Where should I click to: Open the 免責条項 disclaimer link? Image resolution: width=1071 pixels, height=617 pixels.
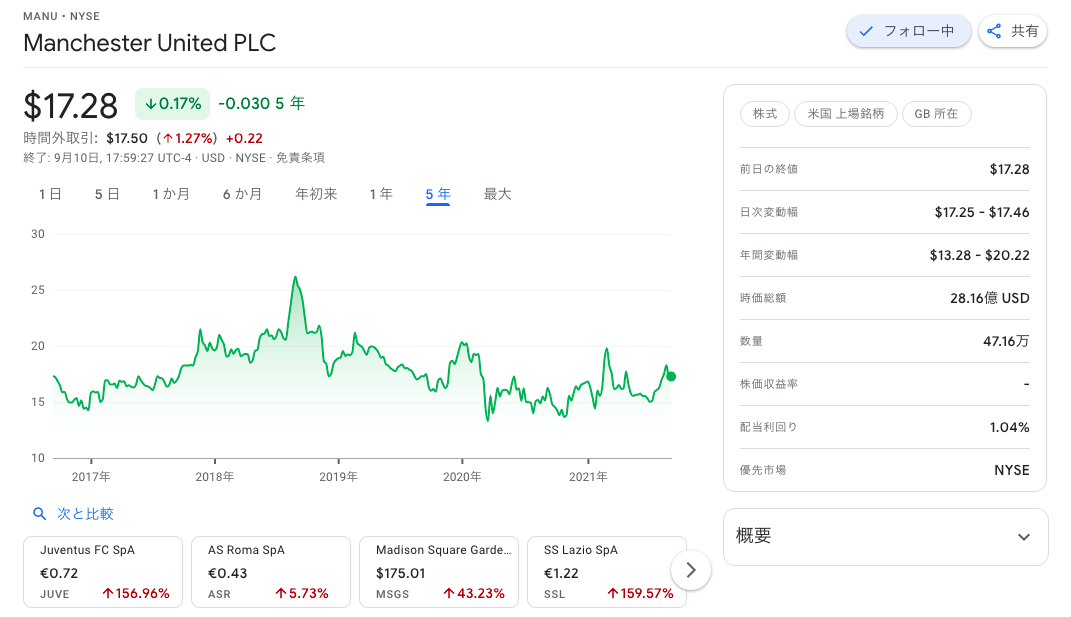pos(301,158)
